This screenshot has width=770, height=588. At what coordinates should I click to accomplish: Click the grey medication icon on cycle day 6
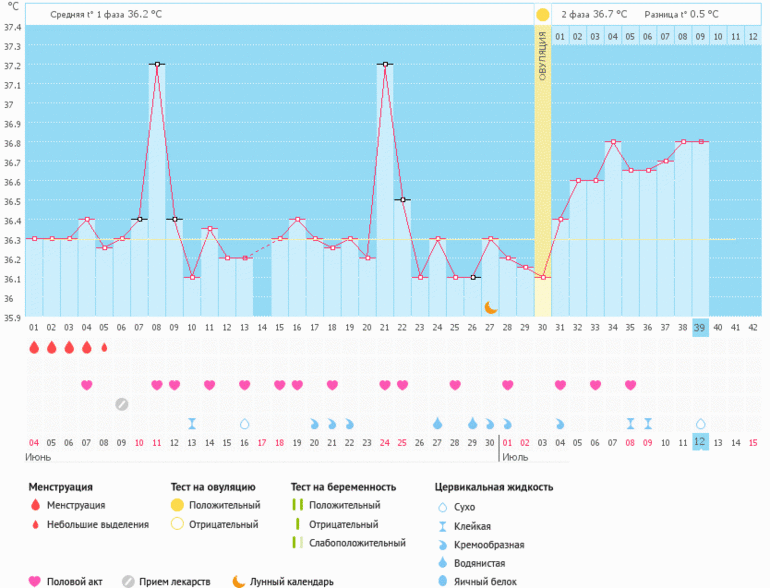click(x=121, y=404)
